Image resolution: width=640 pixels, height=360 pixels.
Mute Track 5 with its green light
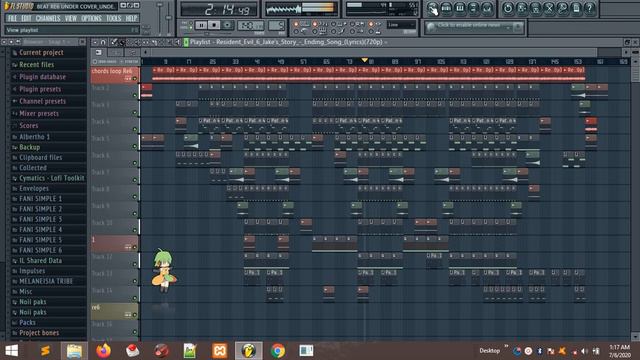point(135,146)
